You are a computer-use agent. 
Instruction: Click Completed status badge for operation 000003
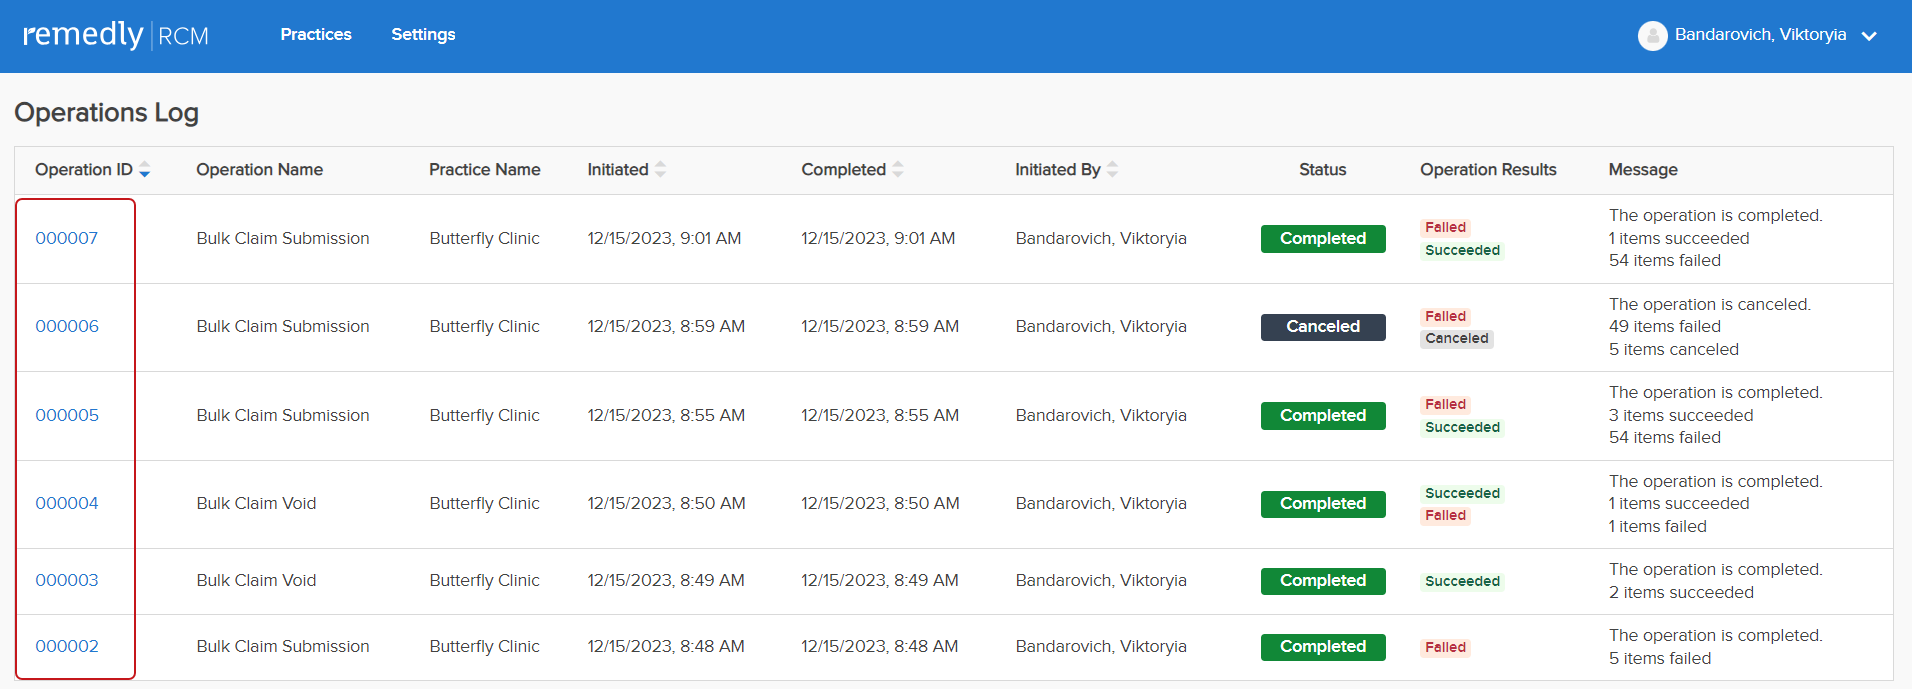click(1323, 581)
